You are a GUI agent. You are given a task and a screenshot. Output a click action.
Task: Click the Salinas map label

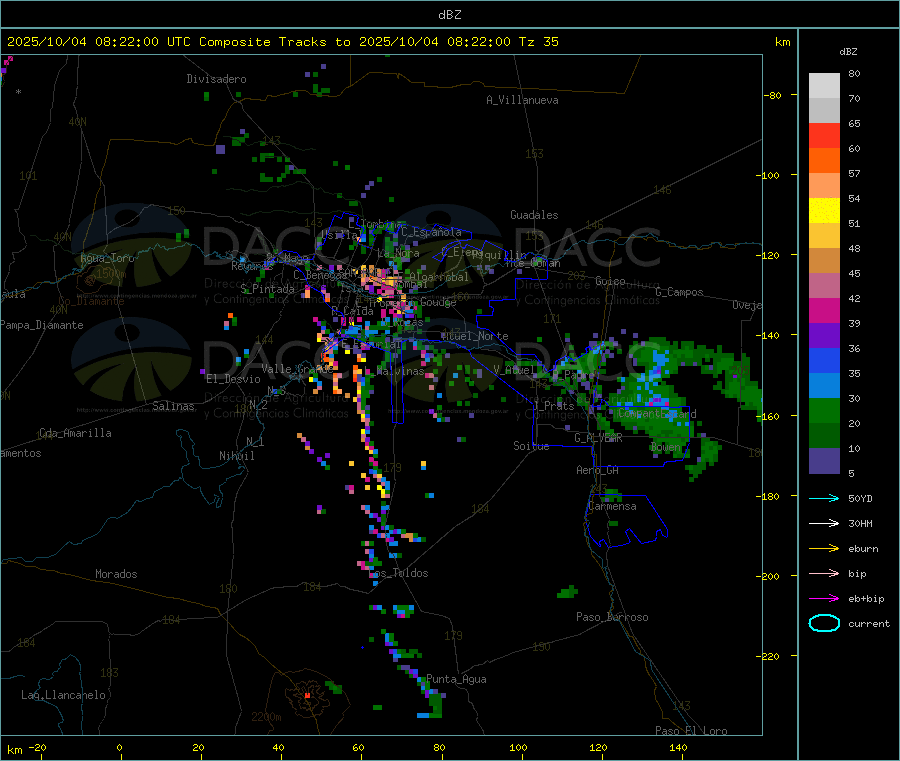[x=173, y=406]
